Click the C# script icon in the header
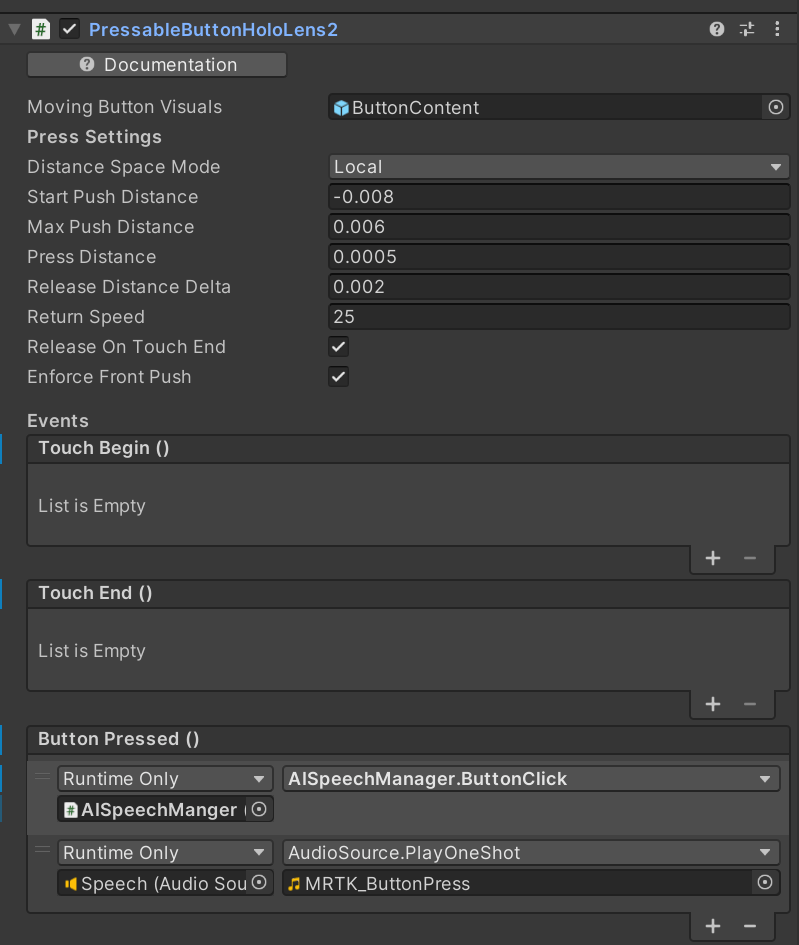 tap(40, 29)
